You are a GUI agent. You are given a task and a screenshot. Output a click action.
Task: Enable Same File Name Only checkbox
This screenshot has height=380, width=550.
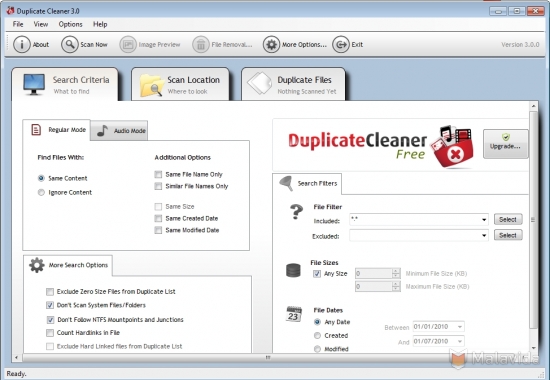(158, 174)
